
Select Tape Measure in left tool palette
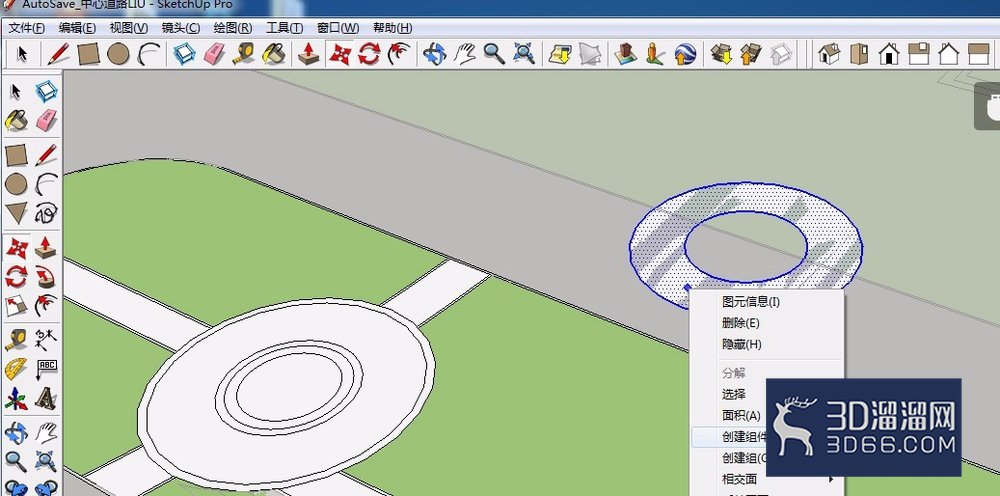click(x=16, y=338)
